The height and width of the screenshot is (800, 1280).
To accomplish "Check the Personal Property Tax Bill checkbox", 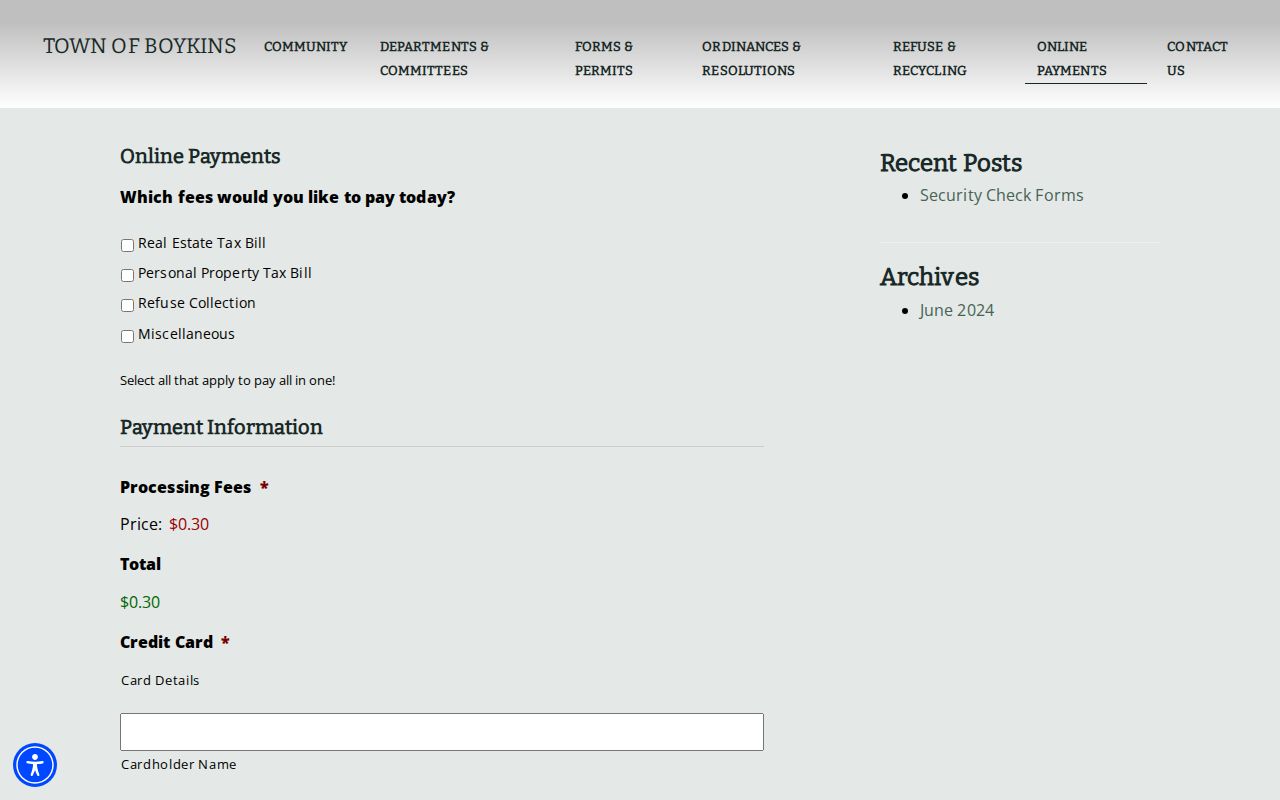I will (127, 275).
